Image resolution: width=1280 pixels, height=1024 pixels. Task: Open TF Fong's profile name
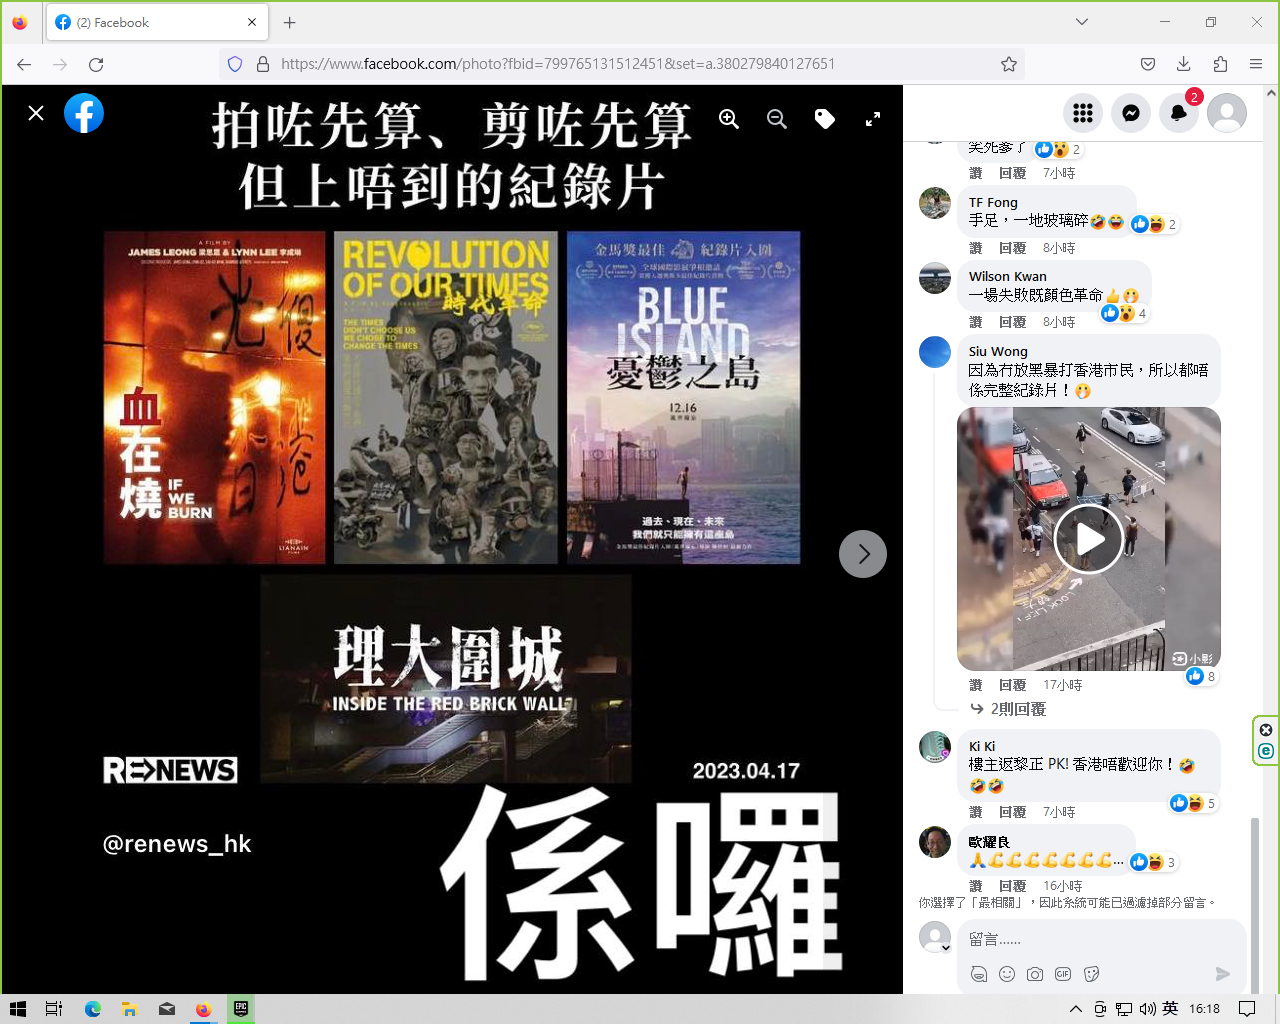[x=993, y=202]
